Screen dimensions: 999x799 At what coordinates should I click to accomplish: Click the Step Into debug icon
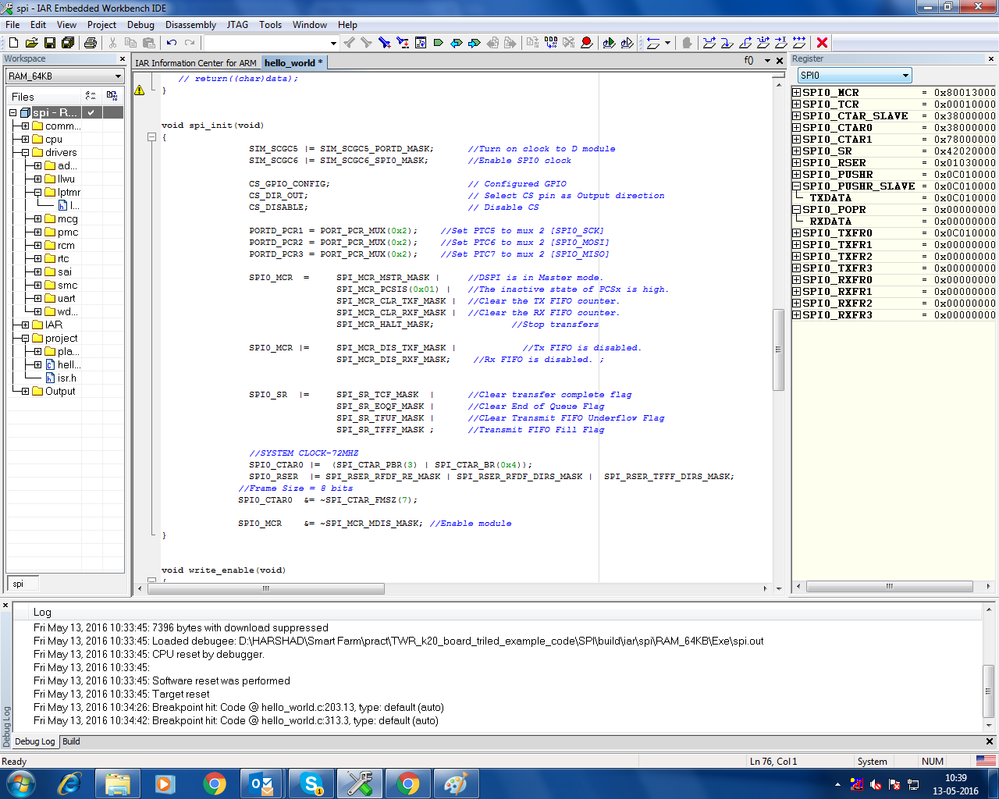727,43
